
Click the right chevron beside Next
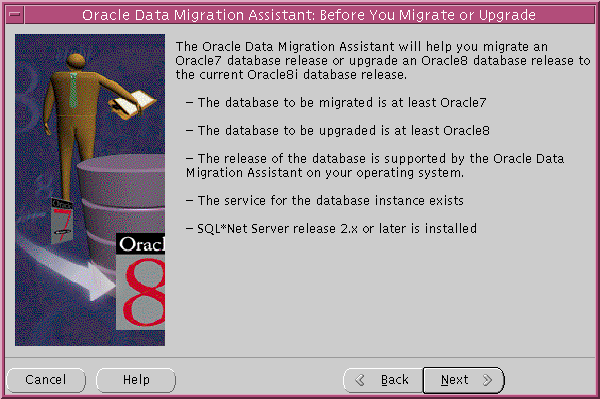coord(487,380)
